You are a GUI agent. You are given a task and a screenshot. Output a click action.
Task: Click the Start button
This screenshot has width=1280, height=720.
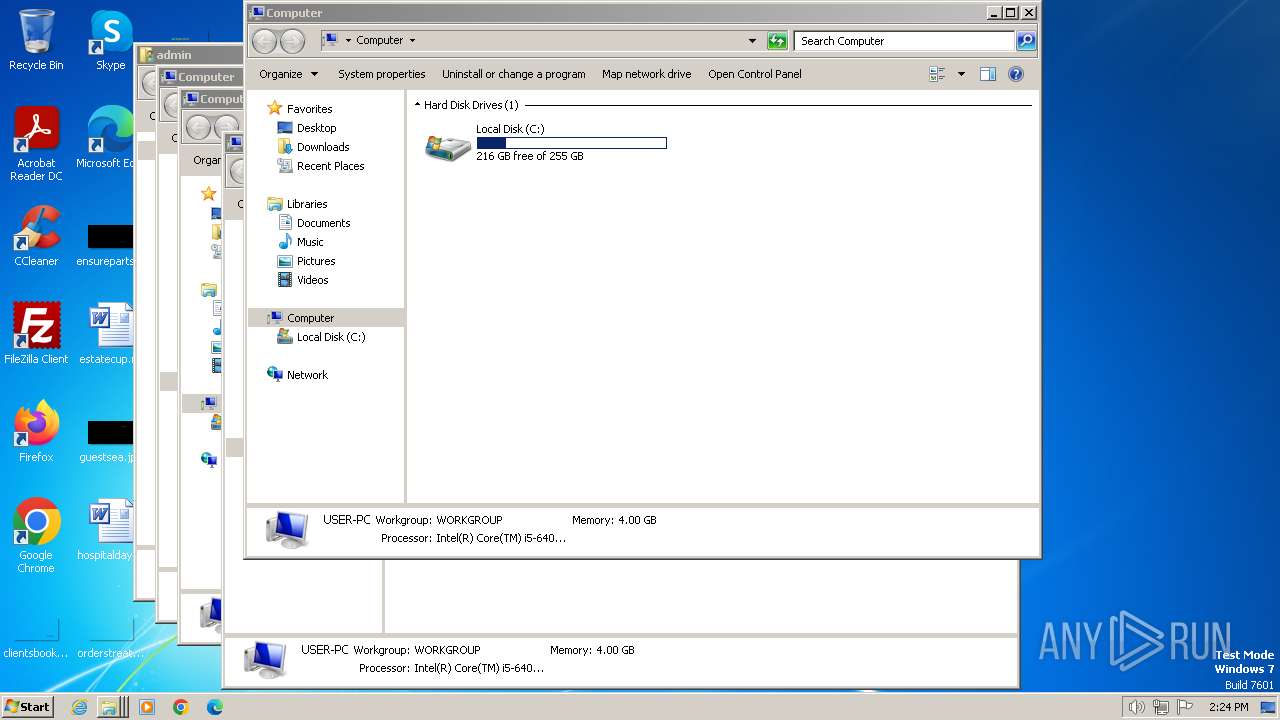(28, 707)
